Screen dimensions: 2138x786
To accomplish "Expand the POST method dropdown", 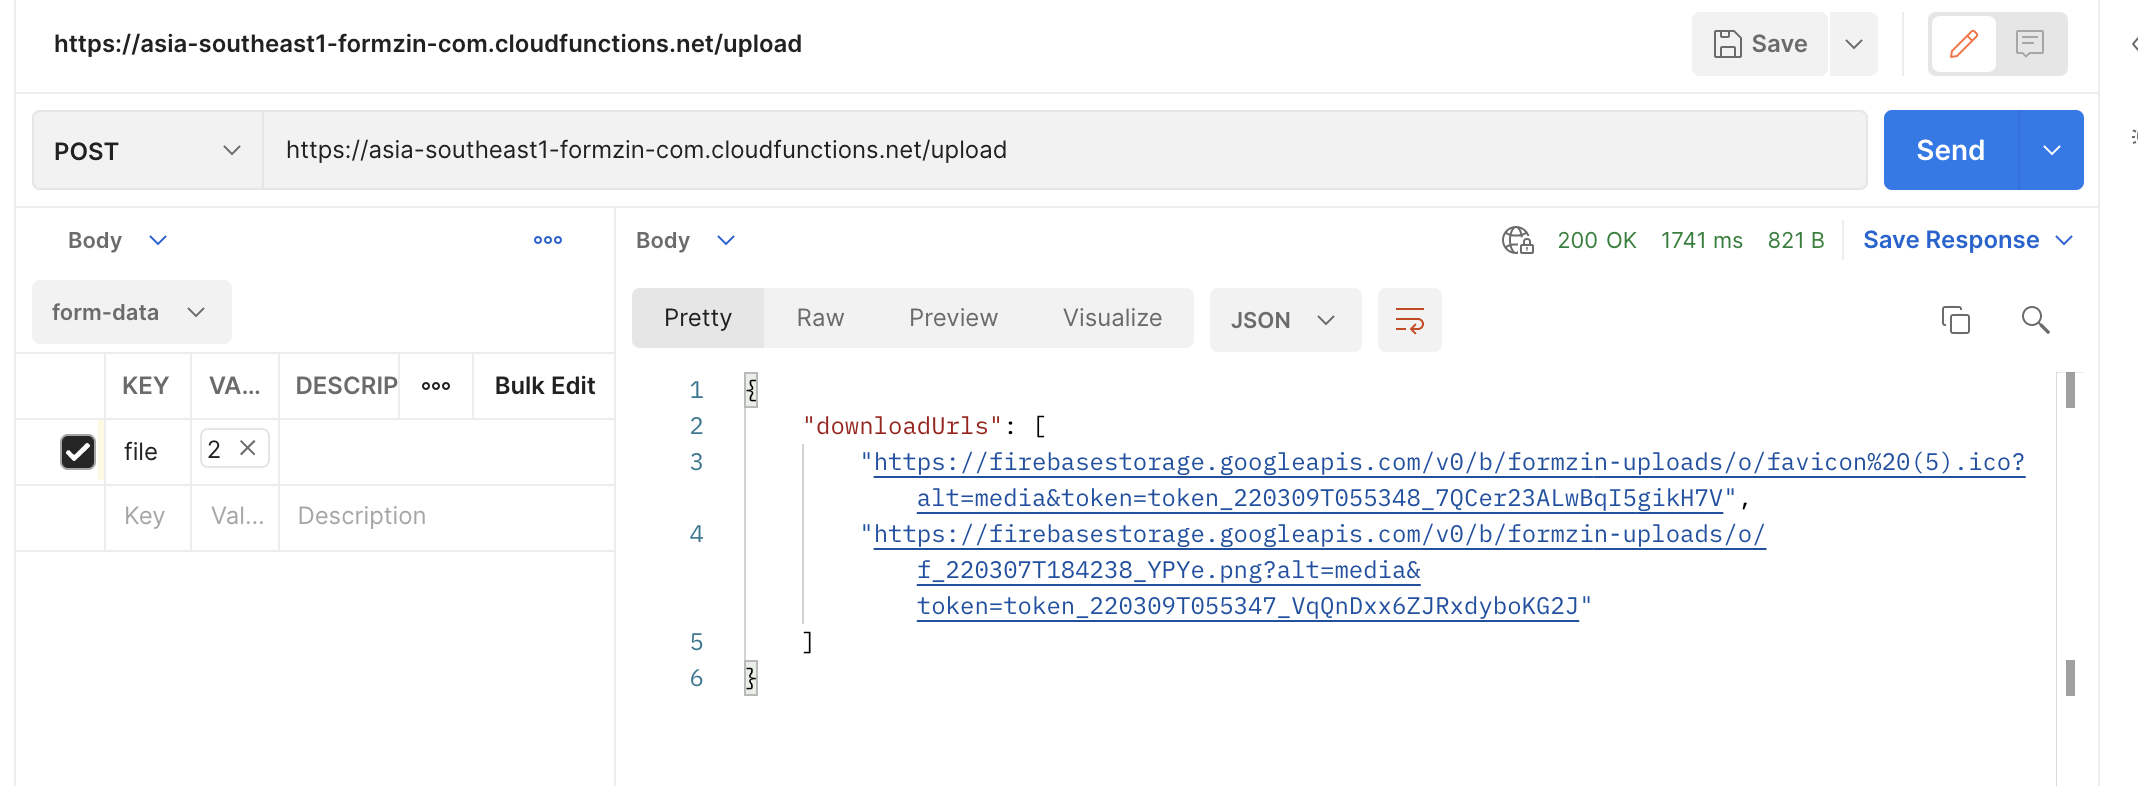I will pos(147,151).
